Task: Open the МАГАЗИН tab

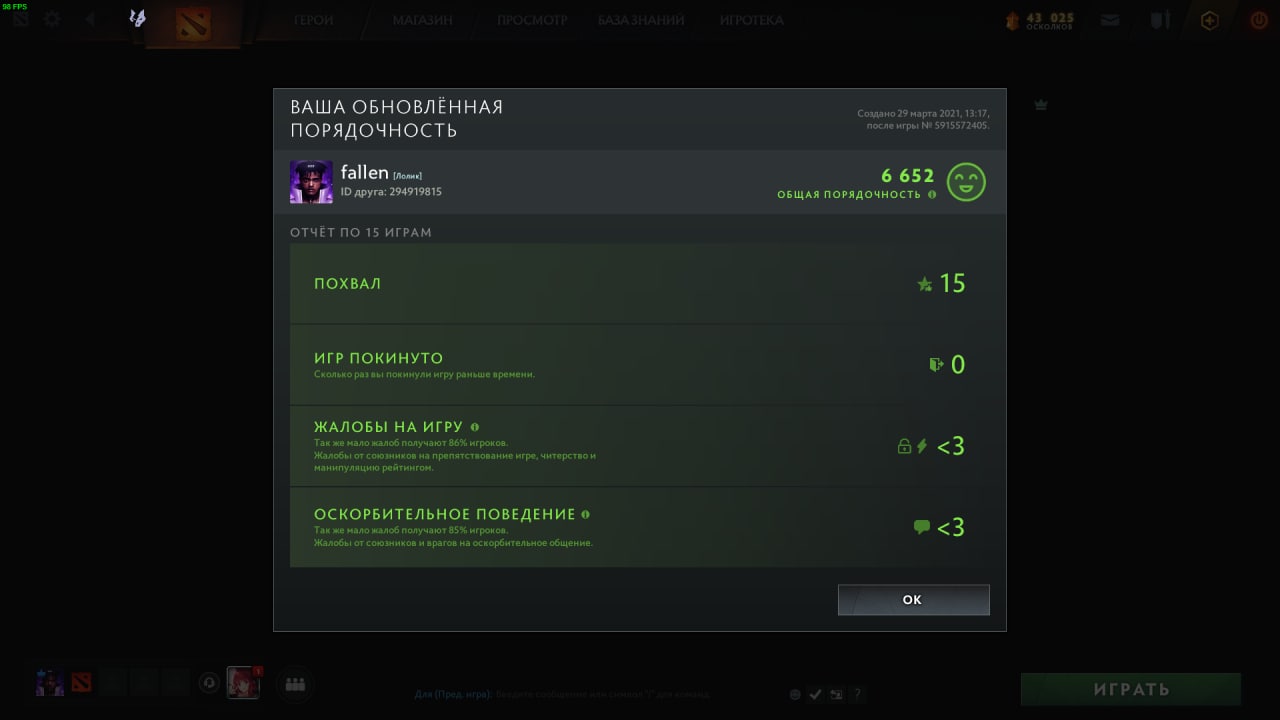Action: tap(422, 20)
